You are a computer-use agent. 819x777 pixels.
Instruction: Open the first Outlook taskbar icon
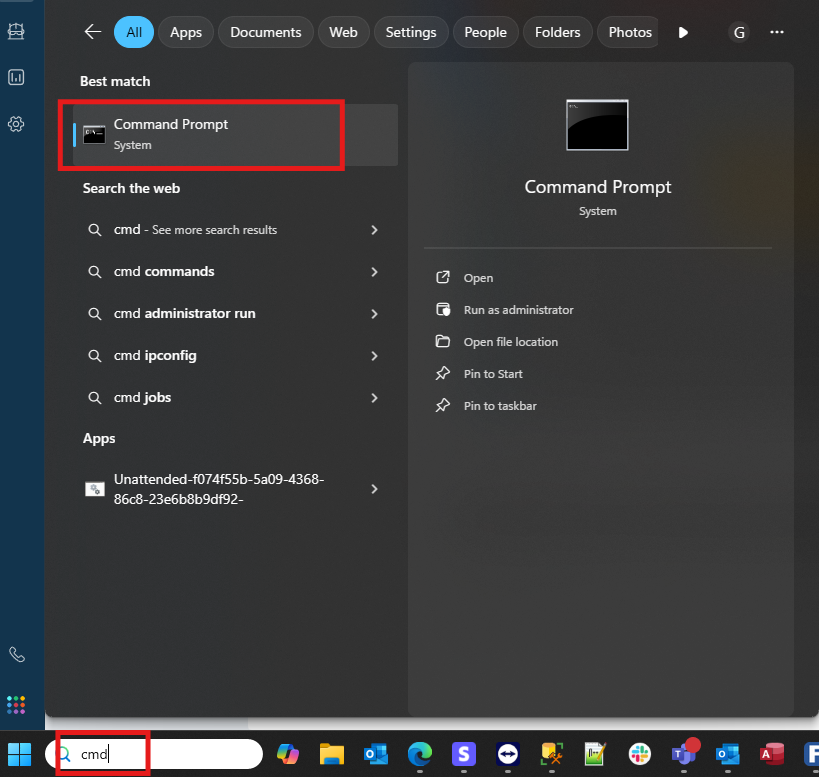pos(376,754)
